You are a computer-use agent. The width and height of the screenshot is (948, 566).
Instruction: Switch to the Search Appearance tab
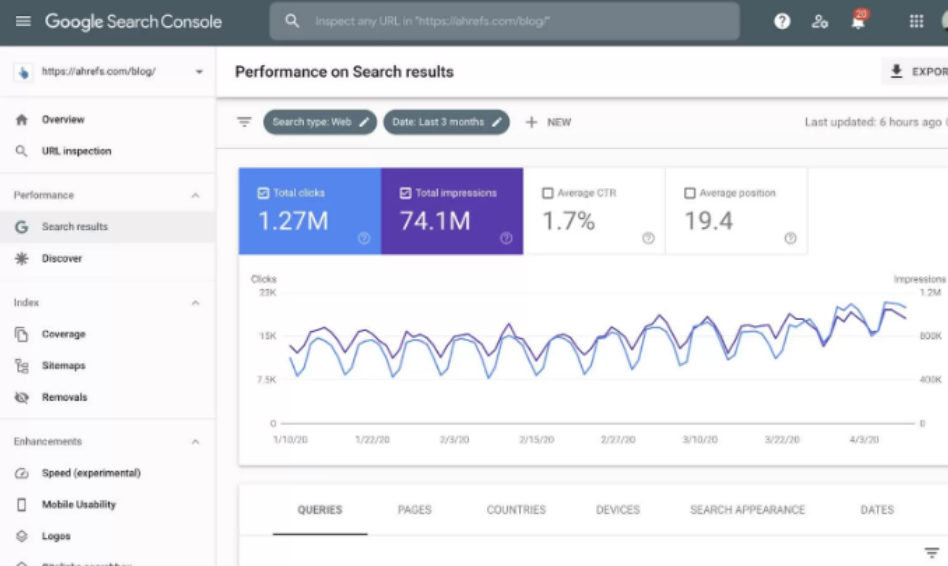click(x=748, y=510)
